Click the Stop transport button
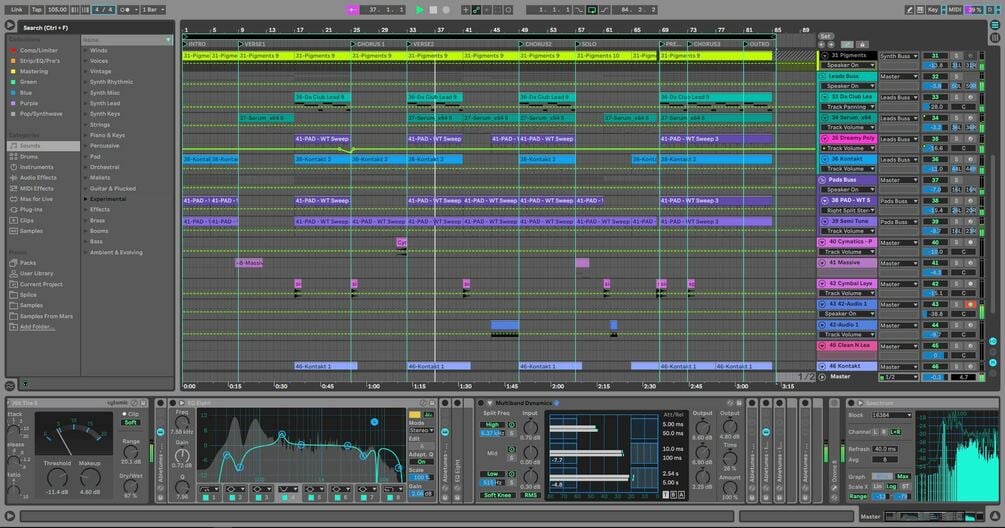1005x528 pixels. 433,10
